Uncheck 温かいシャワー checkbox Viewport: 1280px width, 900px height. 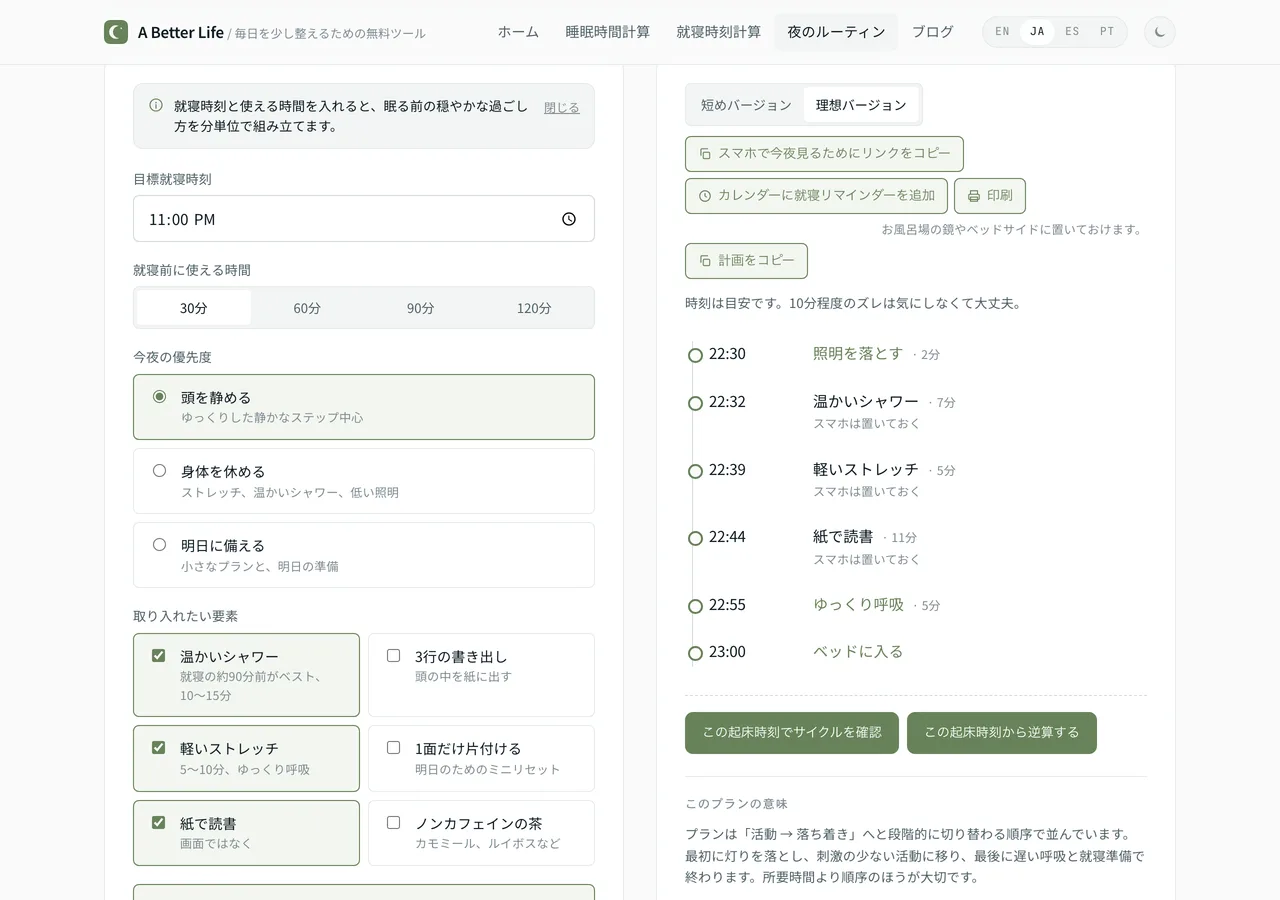tap(158, 656)
